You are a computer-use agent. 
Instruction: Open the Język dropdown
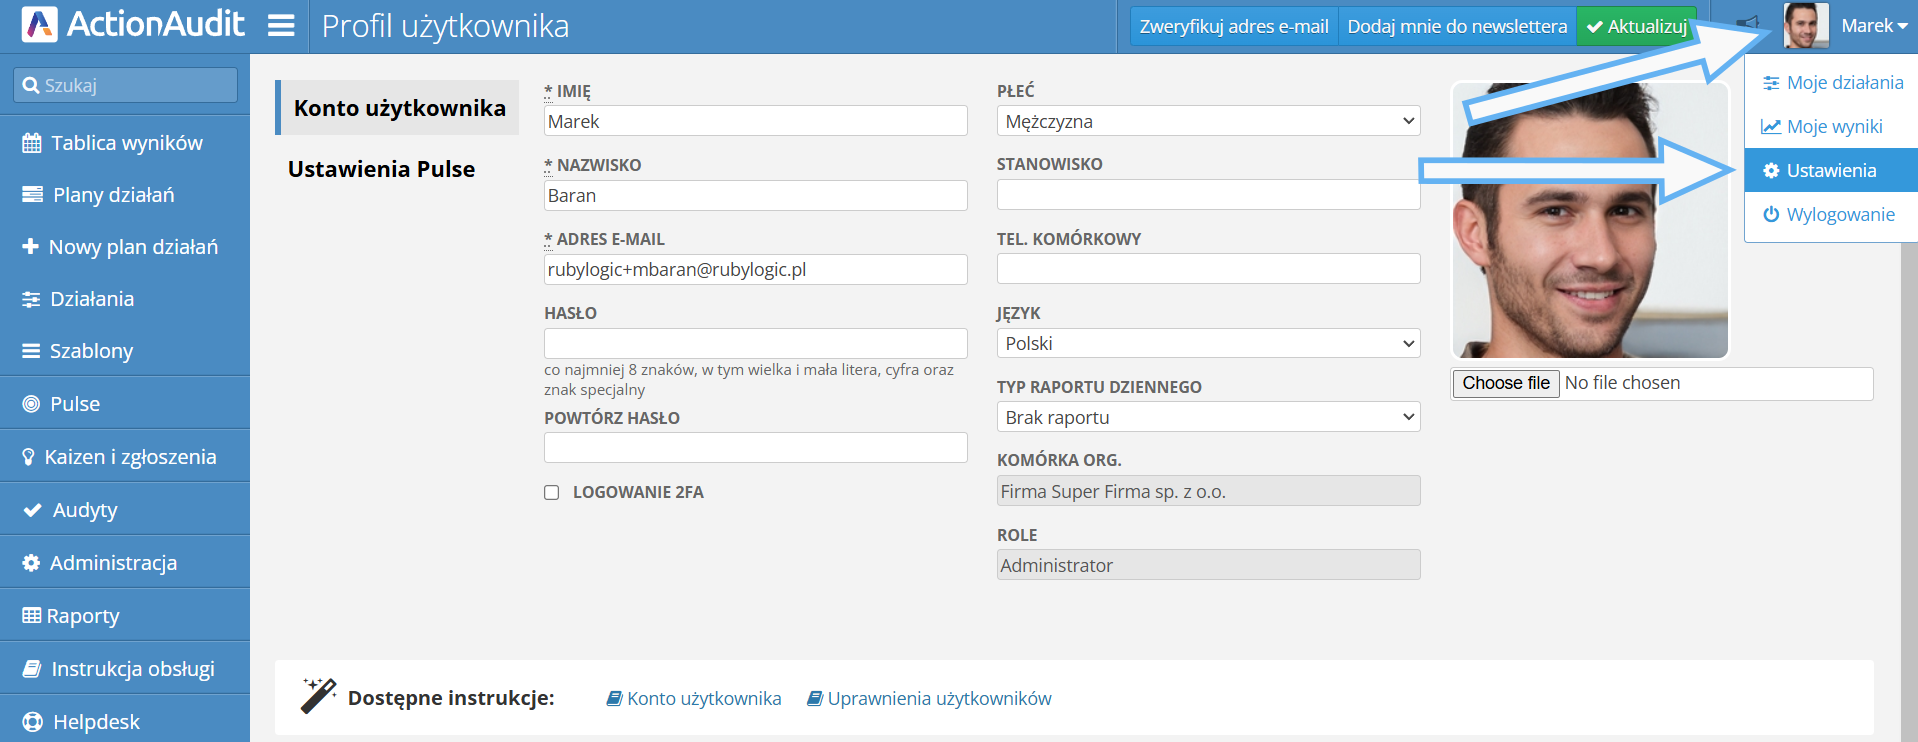click(1208, 344)
